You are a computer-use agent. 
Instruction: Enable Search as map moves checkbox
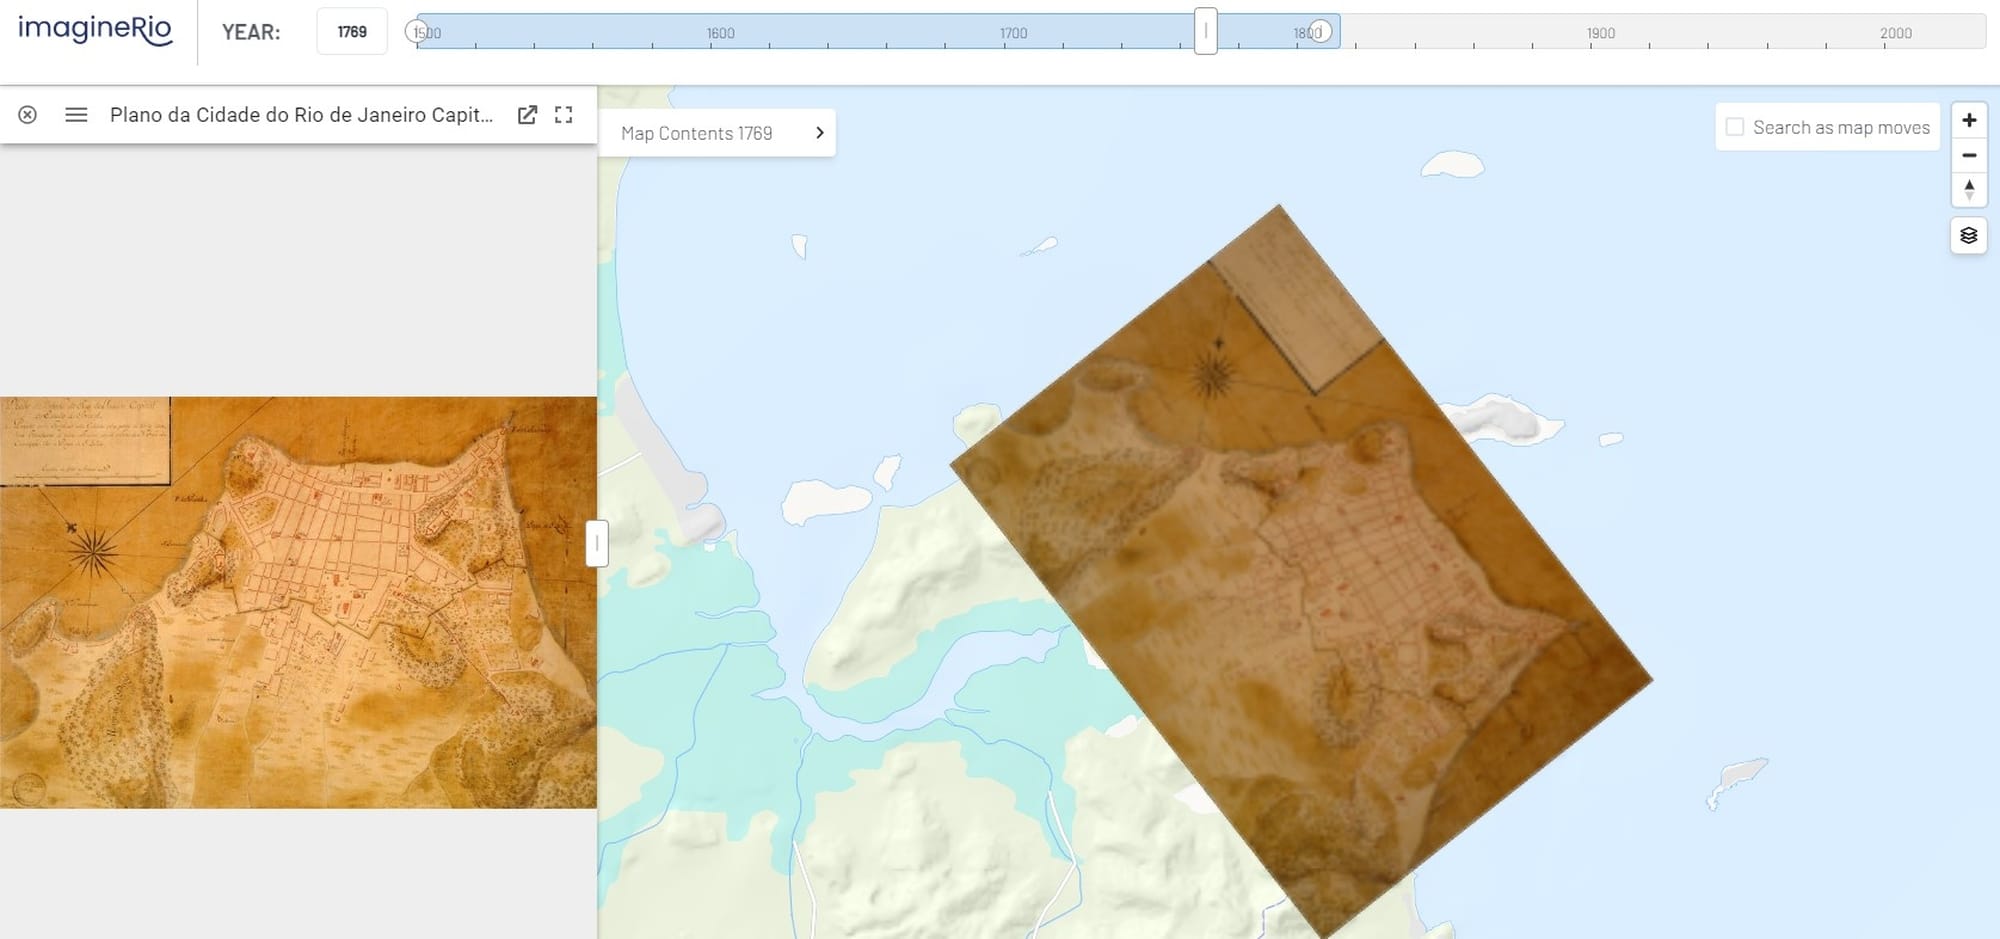point(1735,127)
